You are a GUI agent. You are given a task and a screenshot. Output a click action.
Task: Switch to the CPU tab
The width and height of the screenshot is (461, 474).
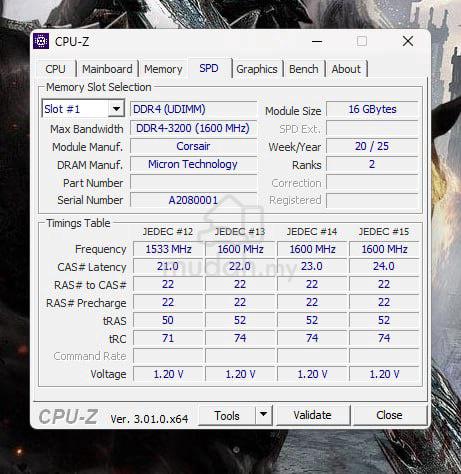[x=55, y=69]
